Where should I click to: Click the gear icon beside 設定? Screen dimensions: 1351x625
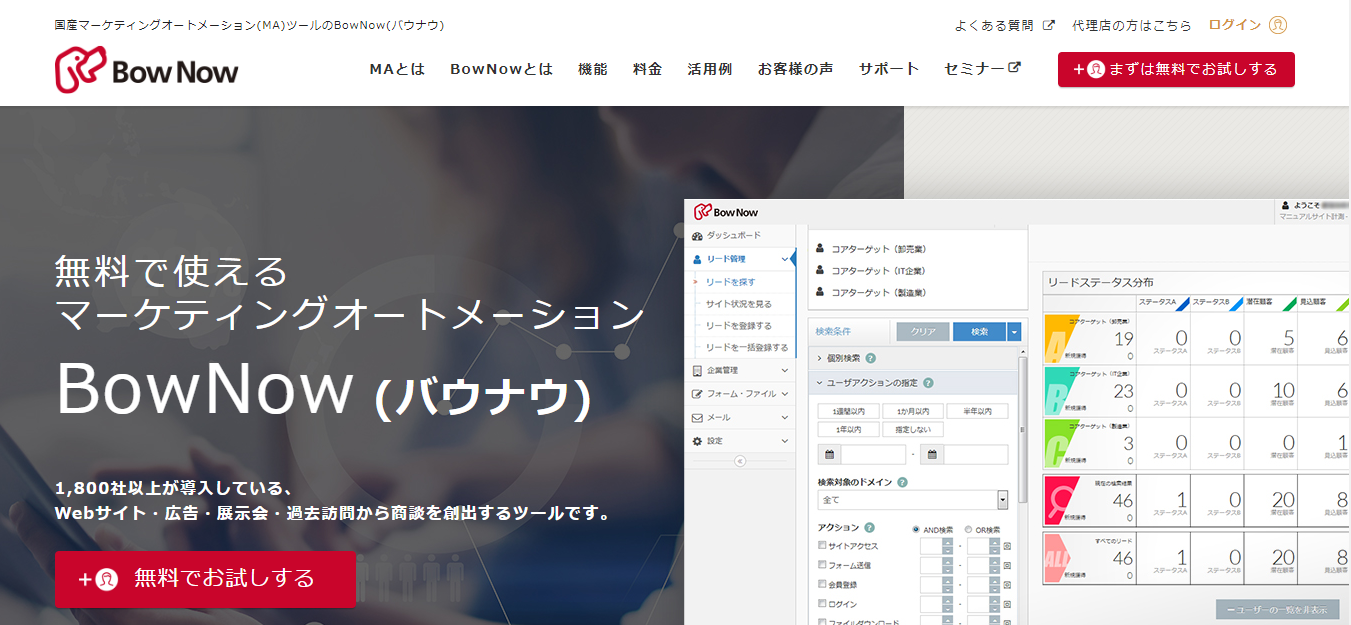coord(698,440)
